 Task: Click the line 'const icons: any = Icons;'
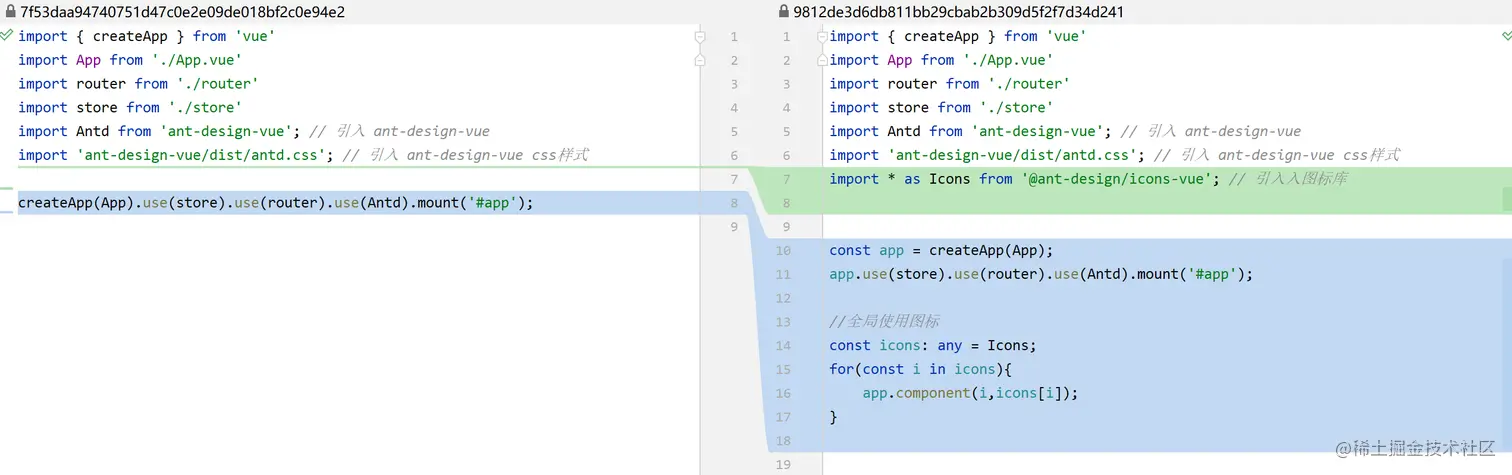click(x=933, y=345)
